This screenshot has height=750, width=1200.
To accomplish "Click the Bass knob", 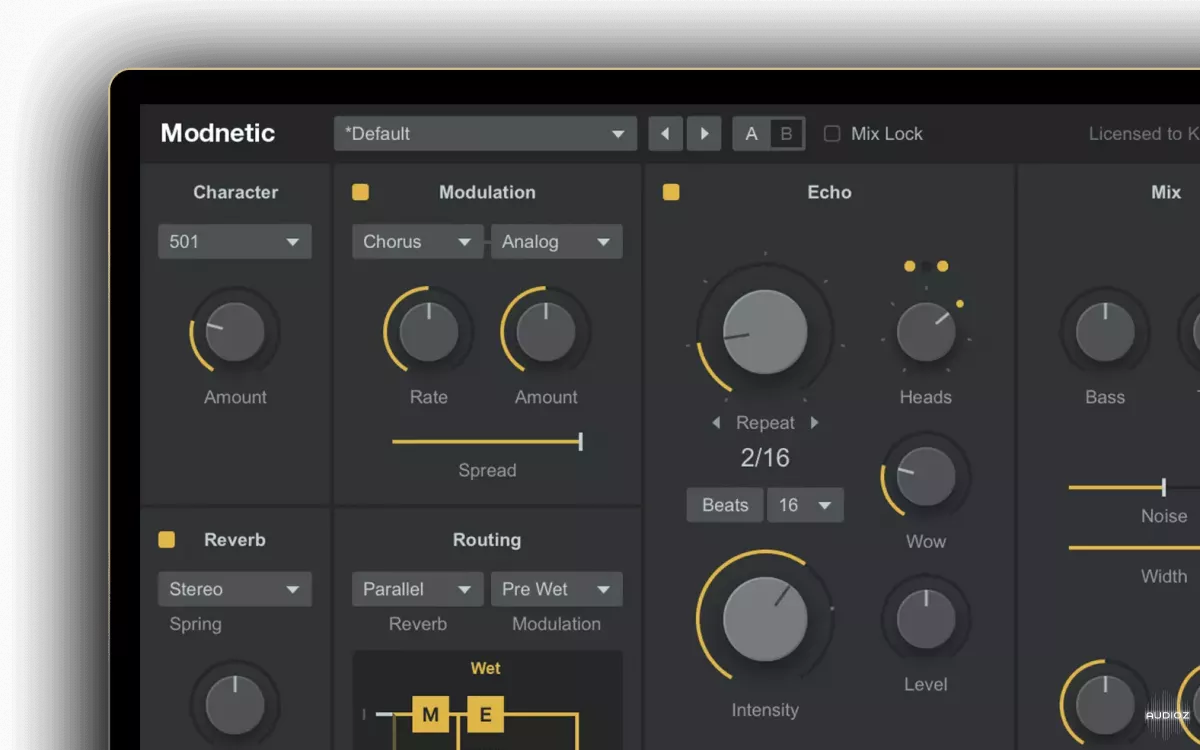I will (x=1105, y=332).
